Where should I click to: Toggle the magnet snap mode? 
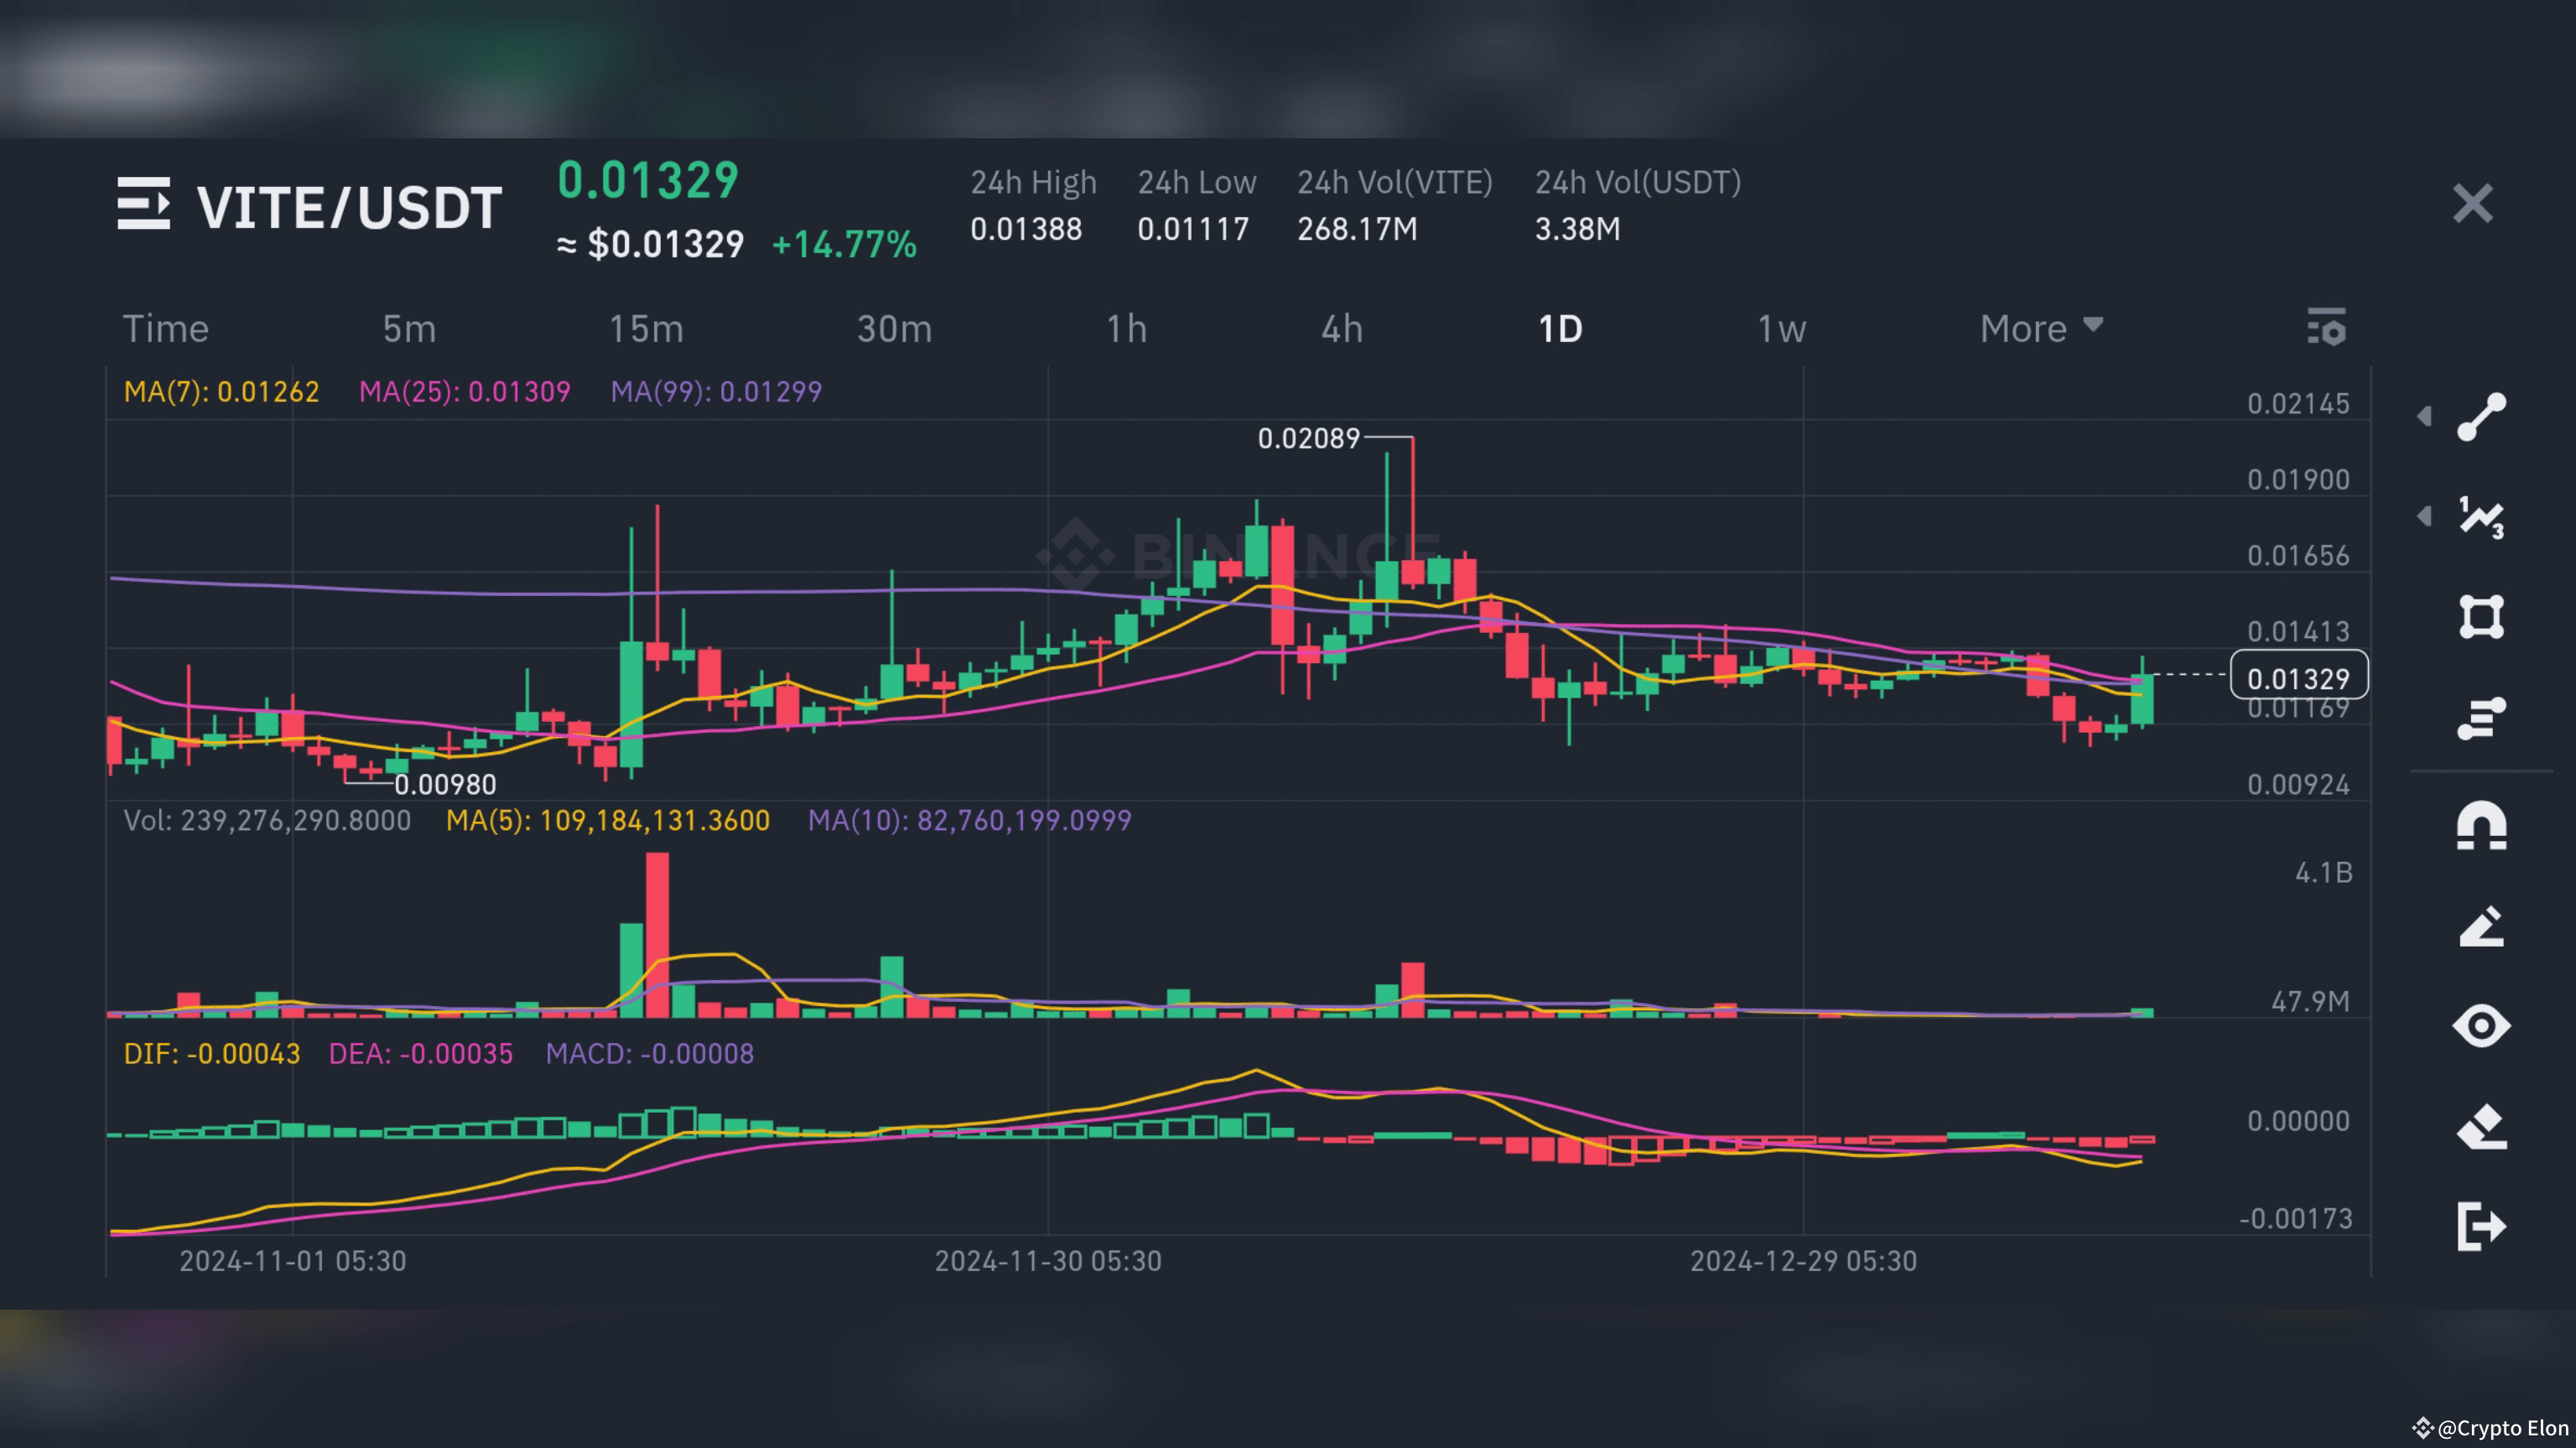2481,826
